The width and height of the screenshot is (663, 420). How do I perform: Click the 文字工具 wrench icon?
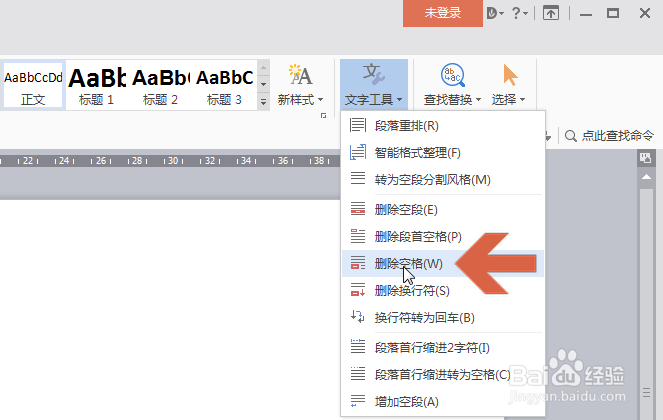pos(374,74)
